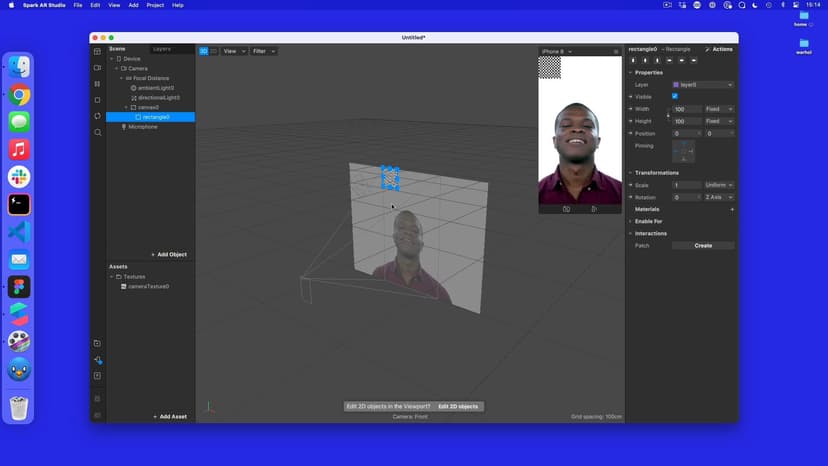Open Rotation Z Axis dropdown
Screen dimensions: 828x466
pos(719,198)
